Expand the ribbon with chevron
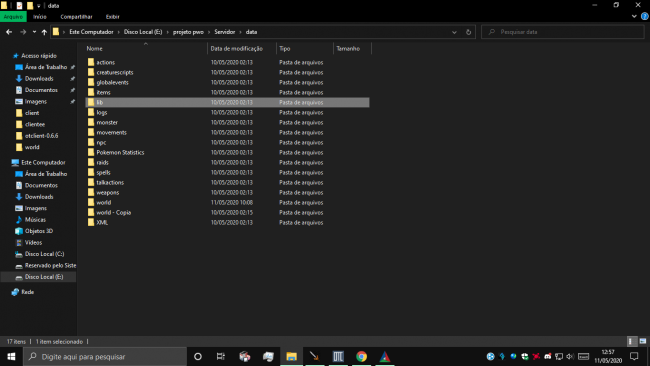Screen dimensions: 650x366 click(x=634, y=17)
